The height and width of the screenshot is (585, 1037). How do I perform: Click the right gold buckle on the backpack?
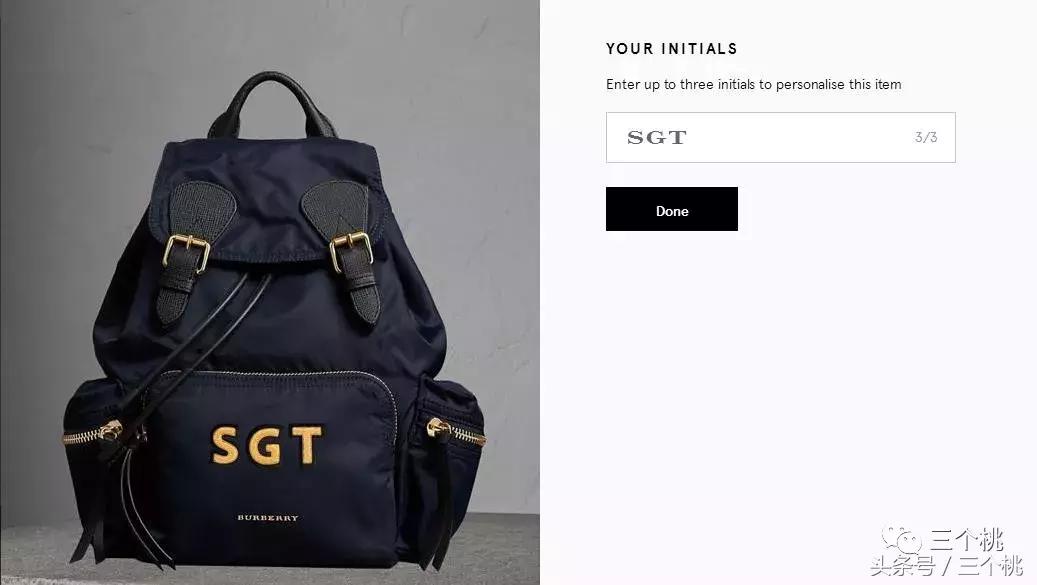351,251
